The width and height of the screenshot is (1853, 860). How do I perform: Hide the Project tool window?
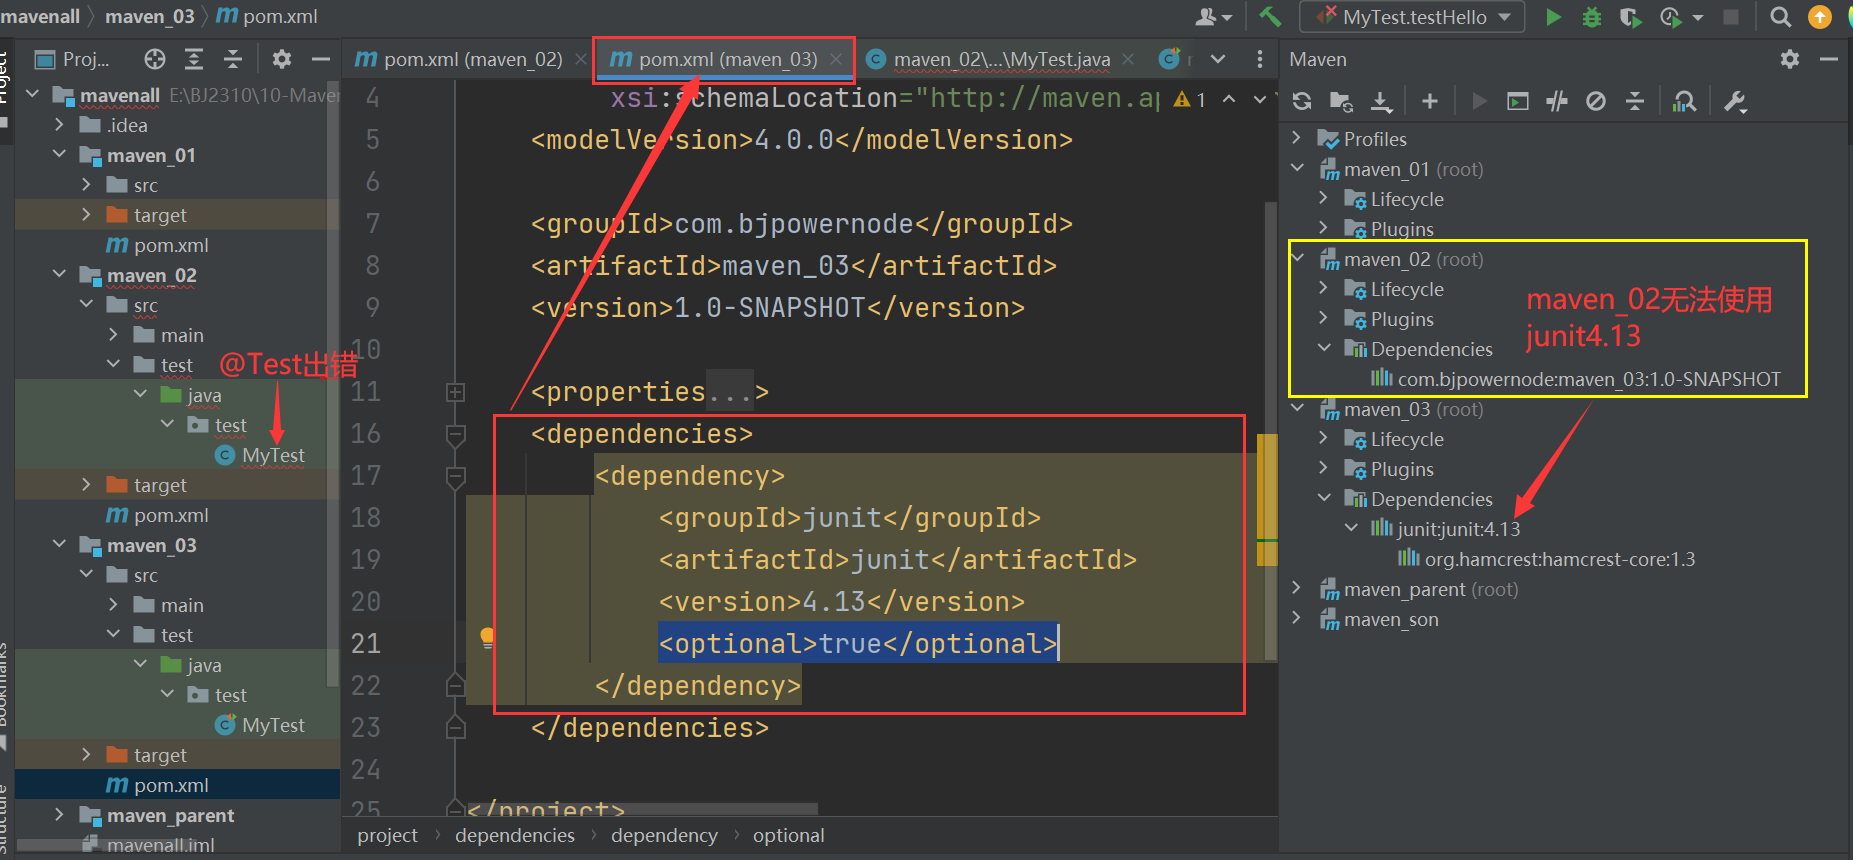(x=321, y=59)
